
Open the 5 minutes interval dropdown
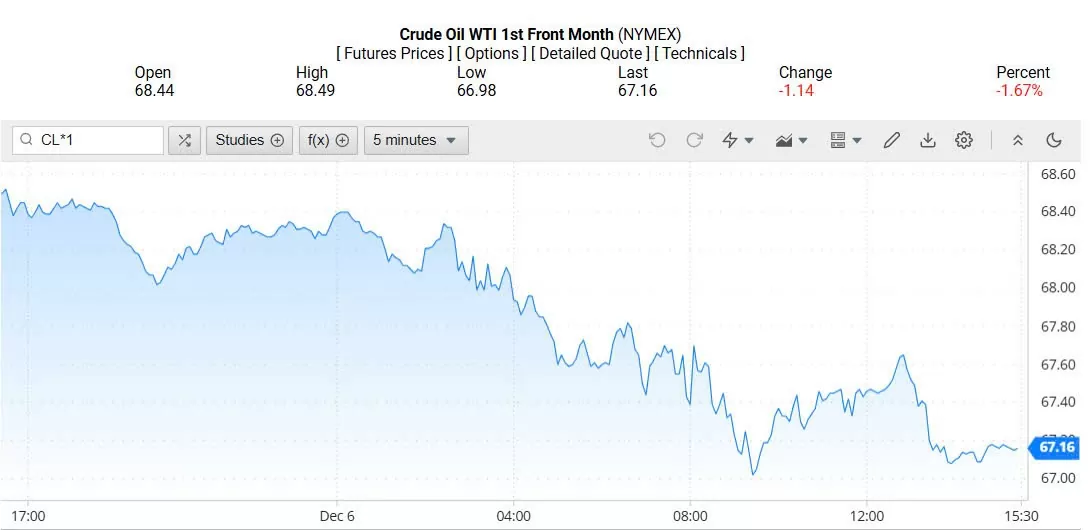tap(416, 140)
